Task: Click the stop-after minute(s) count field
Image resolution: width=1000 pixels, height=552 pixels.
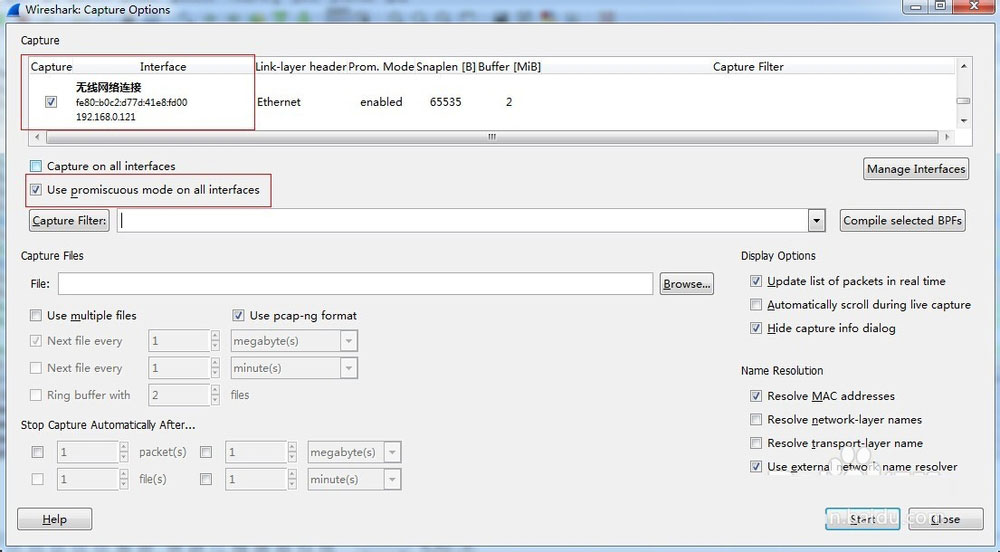Action: tap(256, 479)
